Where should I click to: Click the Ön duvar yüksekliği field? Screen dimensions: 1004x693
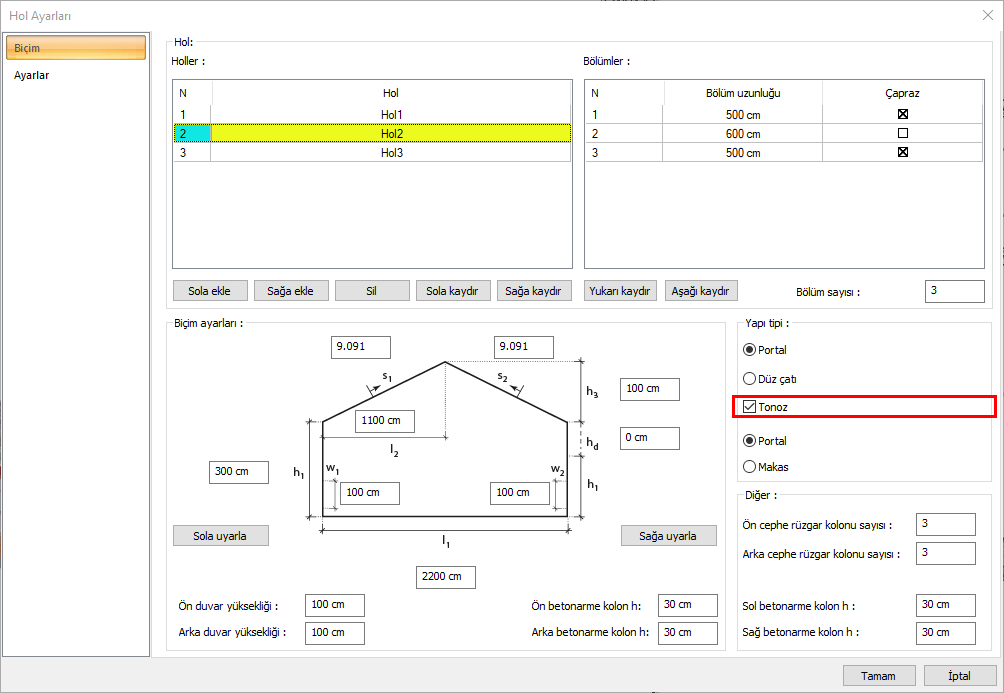tap(335, 605)
